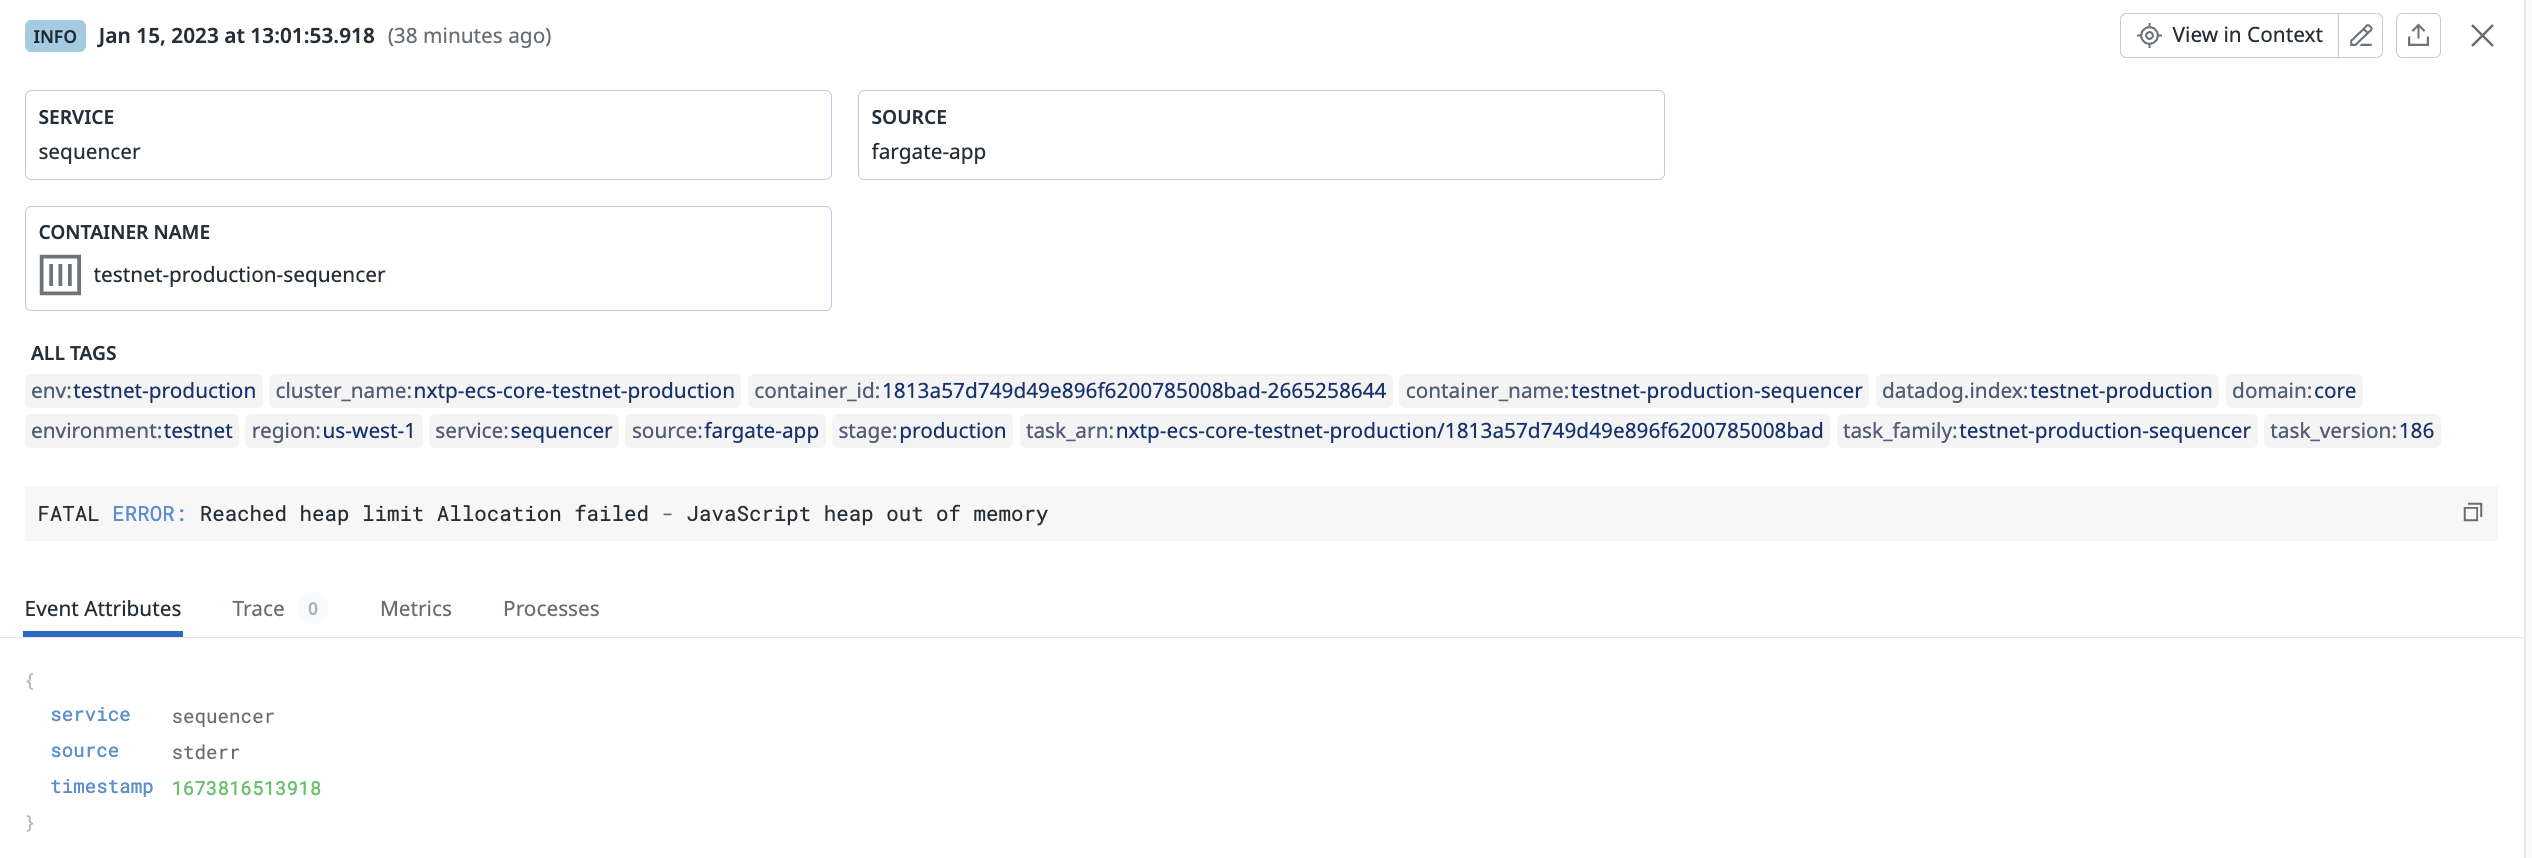Click the INFO severity badge
The image size is (2532, 858).
point(55,36)
